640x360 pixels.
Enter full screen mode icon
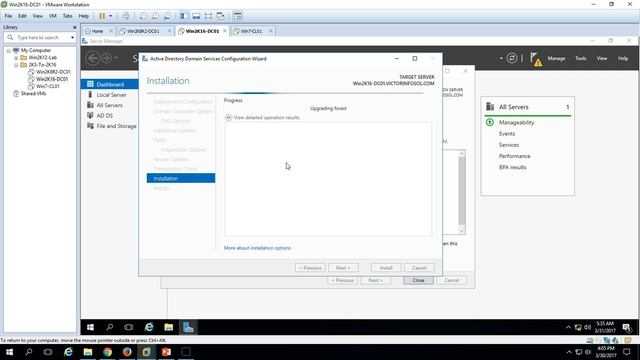pos(208,16)
